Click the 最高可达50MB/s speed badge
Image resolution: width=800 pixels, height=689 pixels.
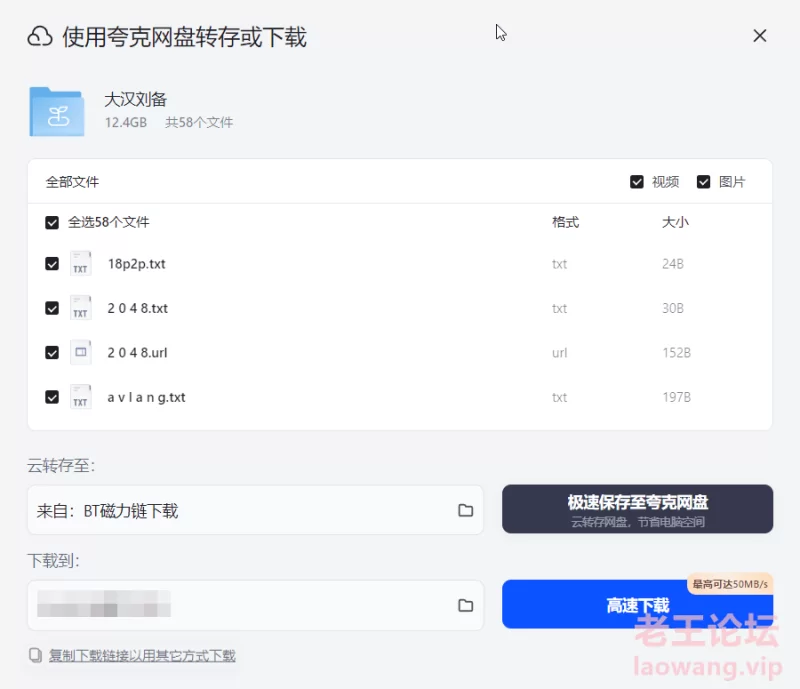730,584
